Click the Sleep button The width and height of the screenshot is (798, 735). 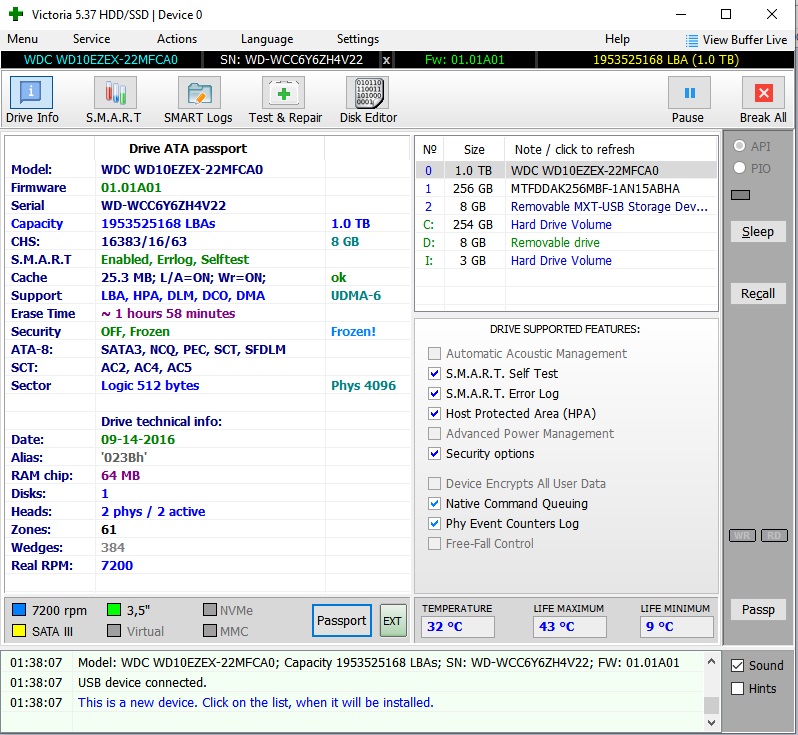coord(758,232)
